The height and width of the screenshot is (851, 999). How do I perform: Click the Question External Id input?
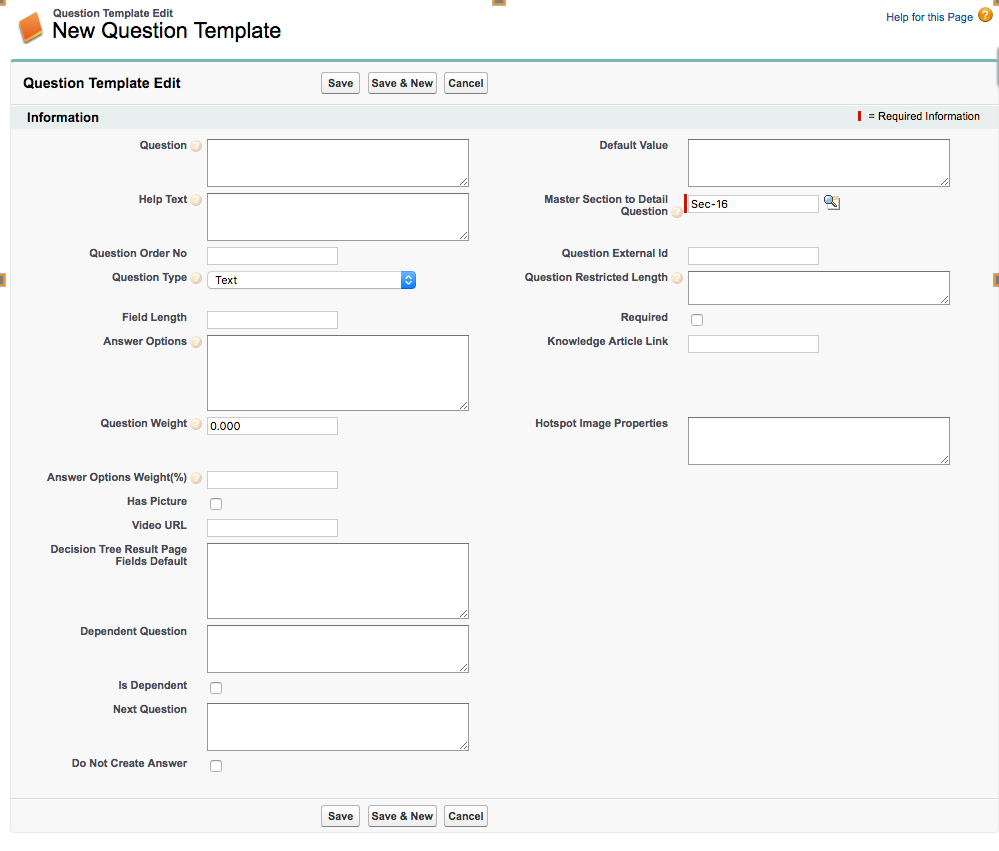coord(753,256)
